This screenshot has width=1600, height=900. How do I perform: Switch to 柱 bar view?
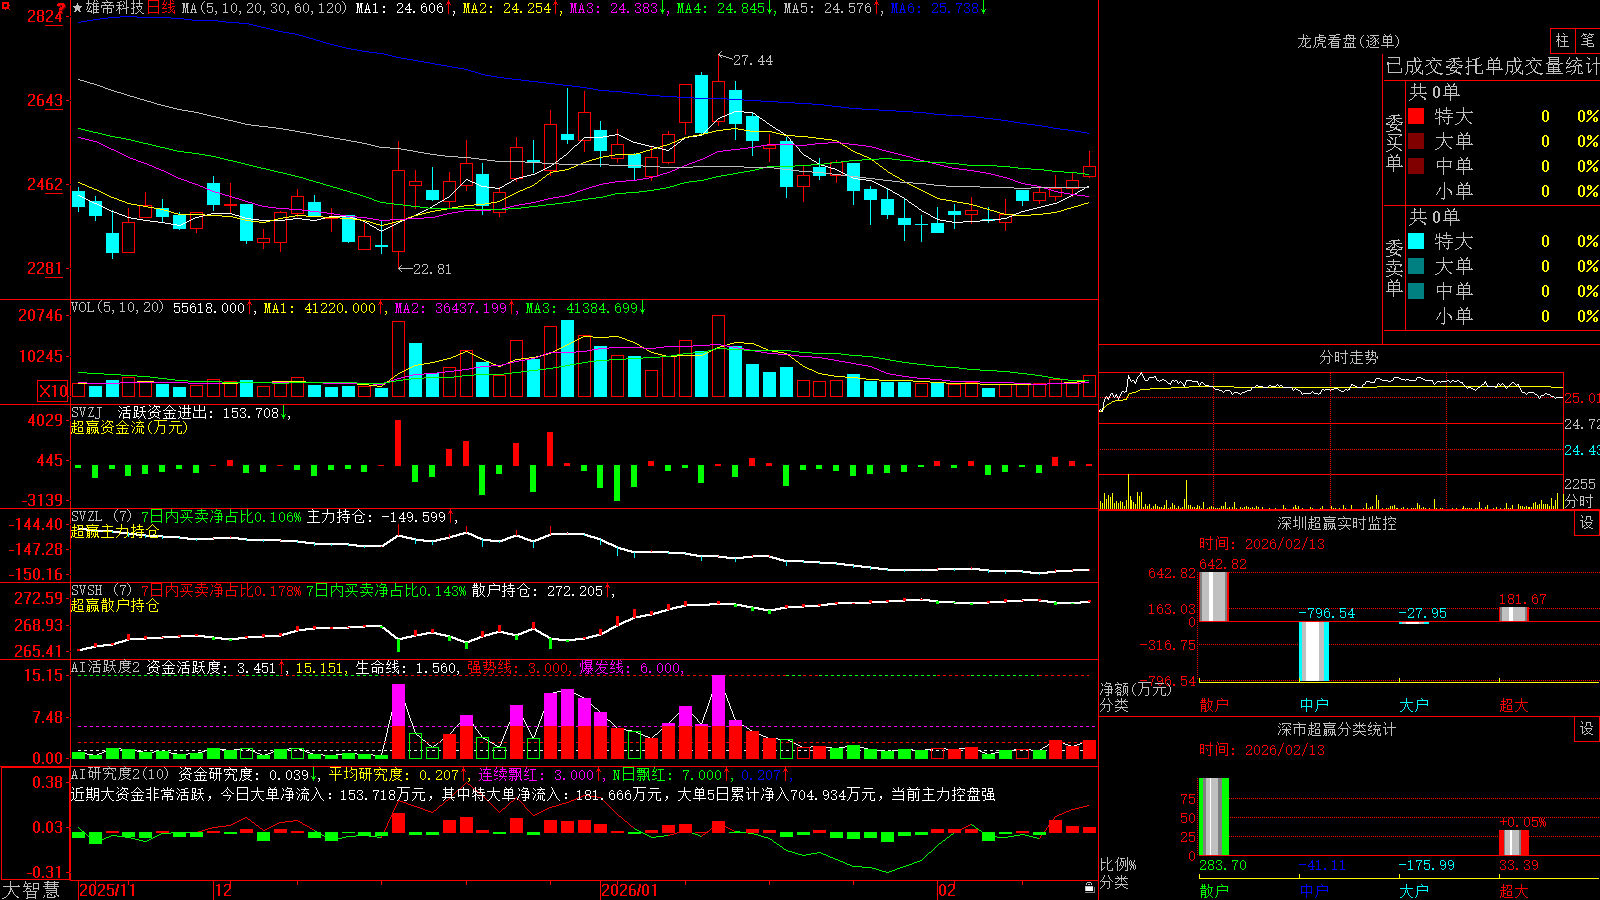pyautogui.click(x=1562, y=41)
